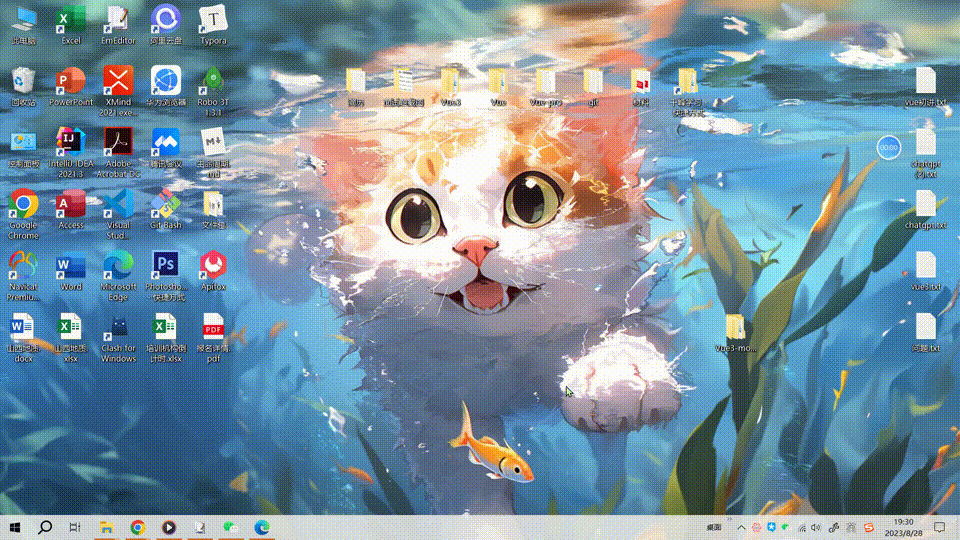Select the git folder
This screenshot has height=540, width=960.
[593, 87]
